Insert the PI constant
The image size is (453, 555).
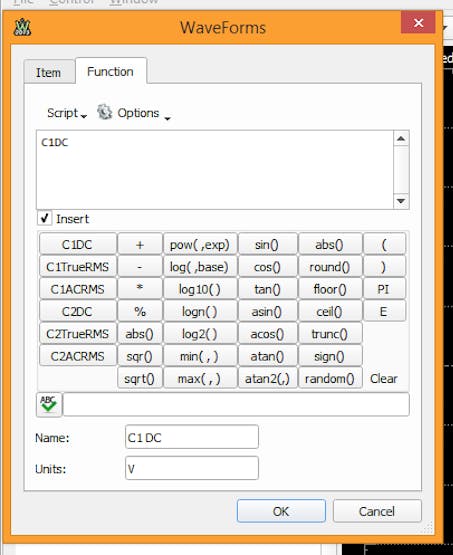click(x=384, y=289)
